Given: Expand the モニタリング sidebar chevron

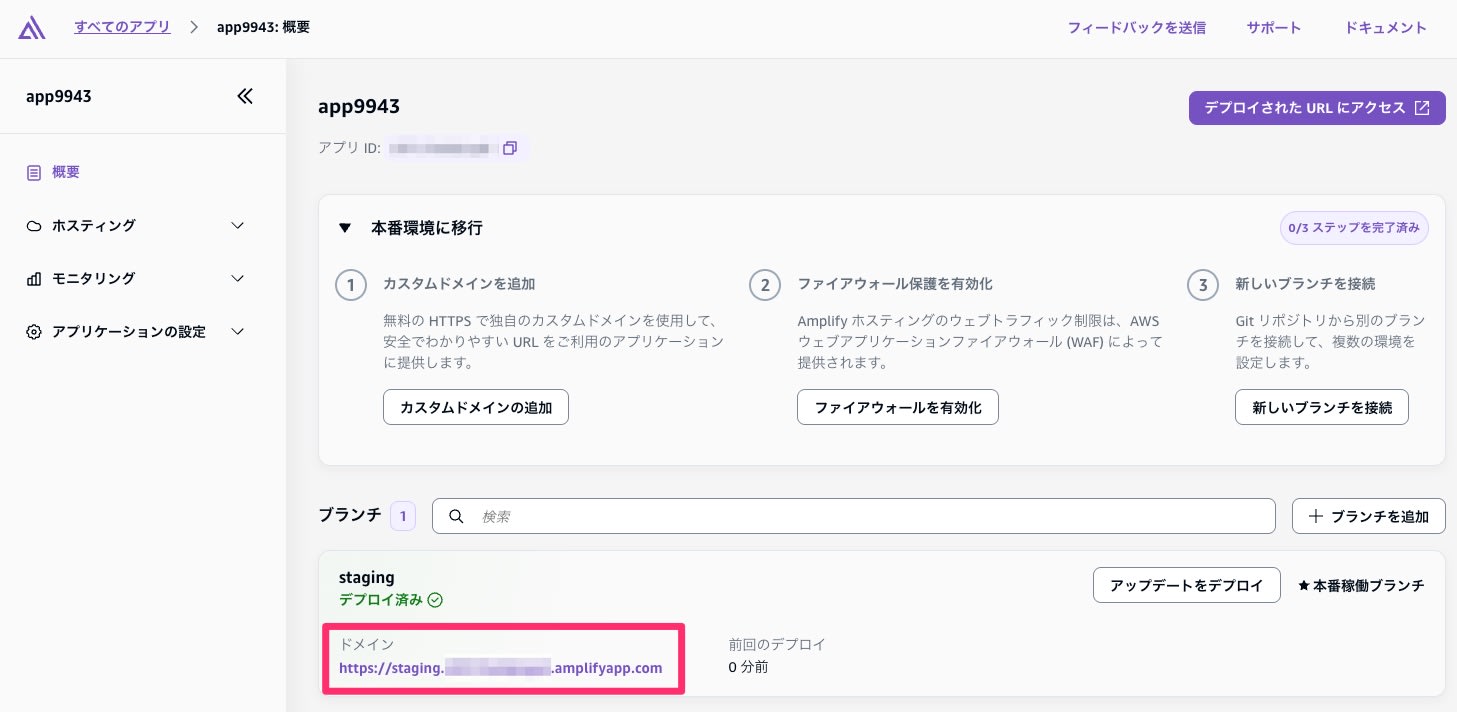Looking at the screenshot, I should (x=237, y=278).
